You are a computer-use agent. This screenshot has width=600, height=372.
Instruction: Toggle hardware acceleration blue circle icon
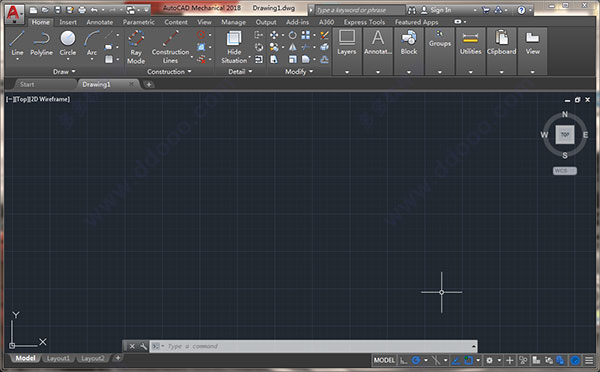click(x=575, y=360)
